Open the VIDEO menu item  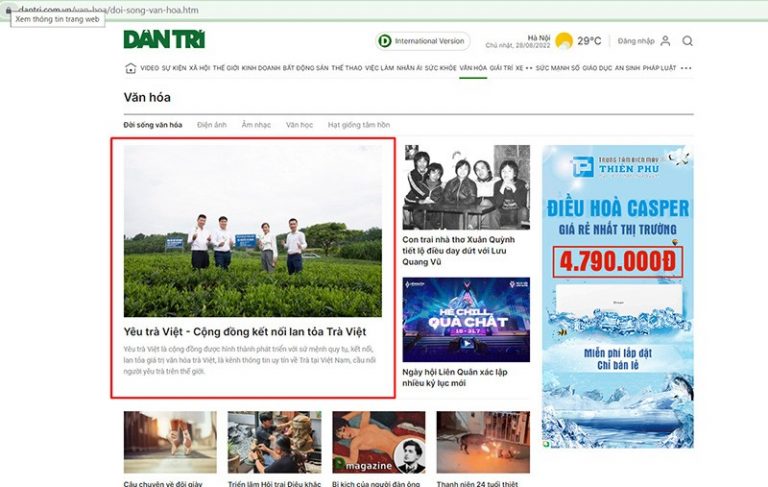pos(149,68)
